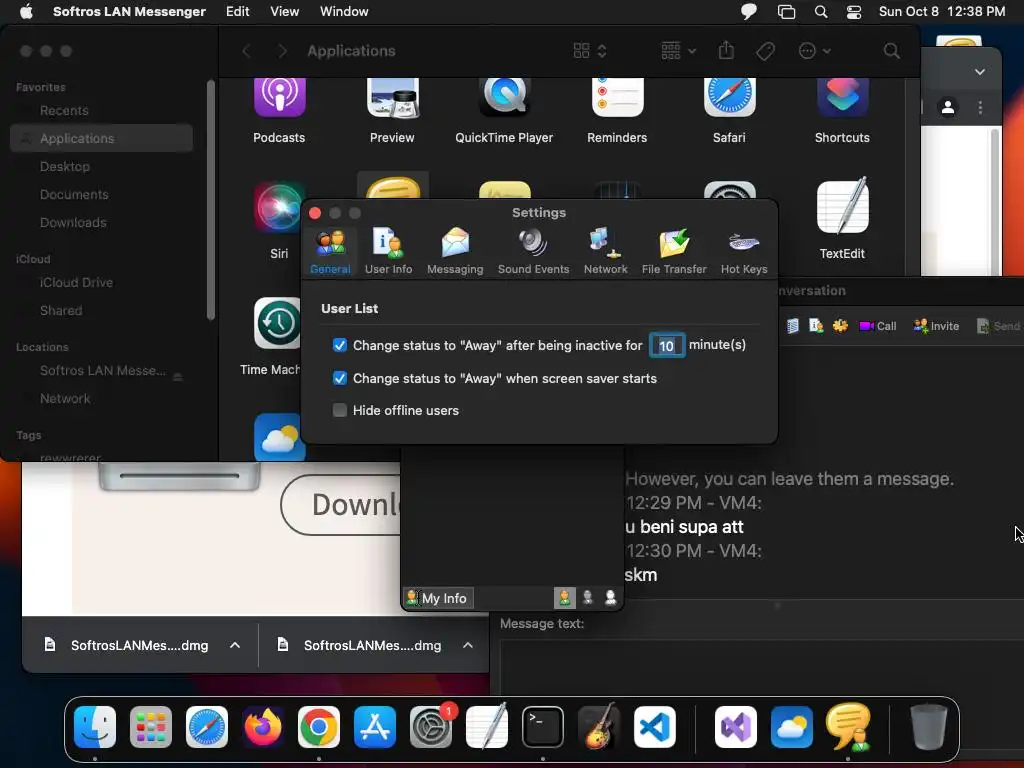This screenshot has width=1024, height=768.
Task: Open the General settings tab
Action: pyautogui.click(x=330, y=251)
